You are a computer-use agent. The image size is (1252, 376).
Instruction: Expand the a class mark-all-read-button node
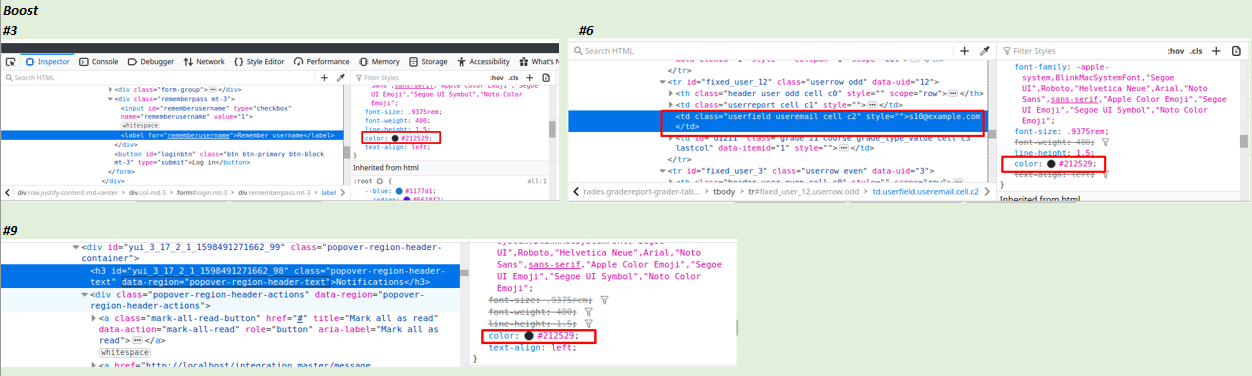pyautogui.click(x=93, y=318)
